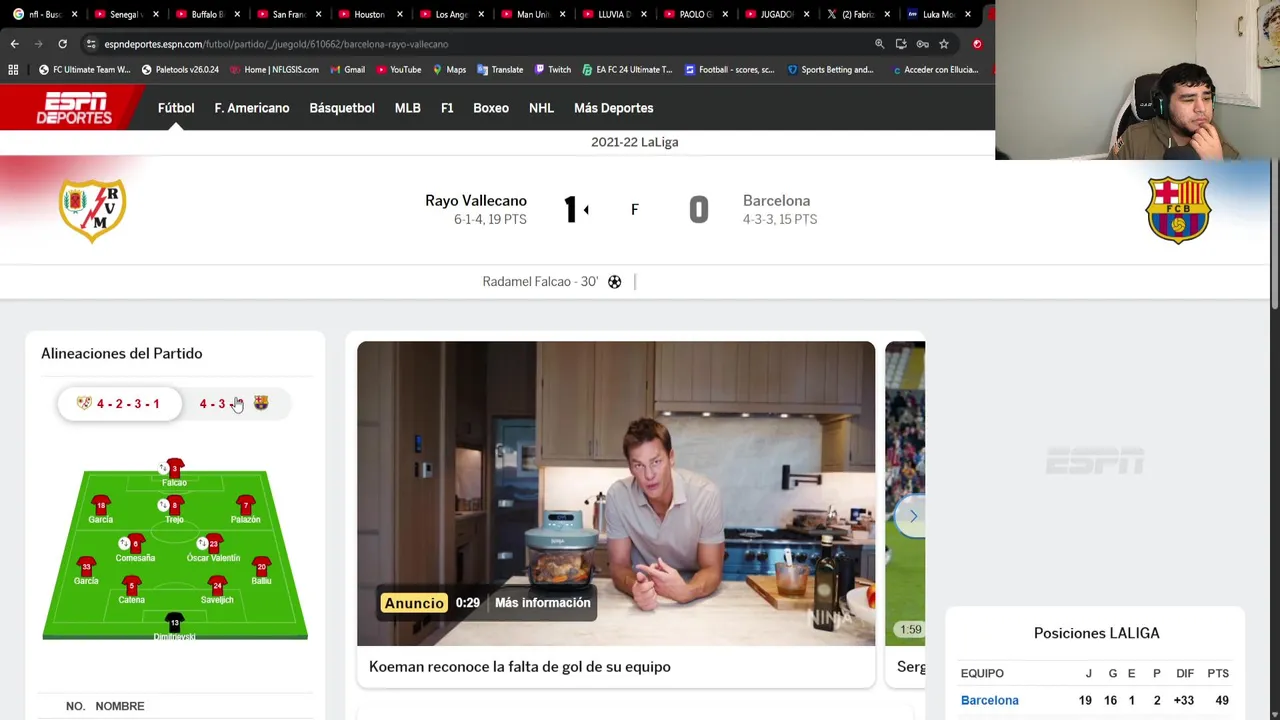Screen dimensions: 1280x720
Task: Open the Boxeo section
Action: [491, 108]
